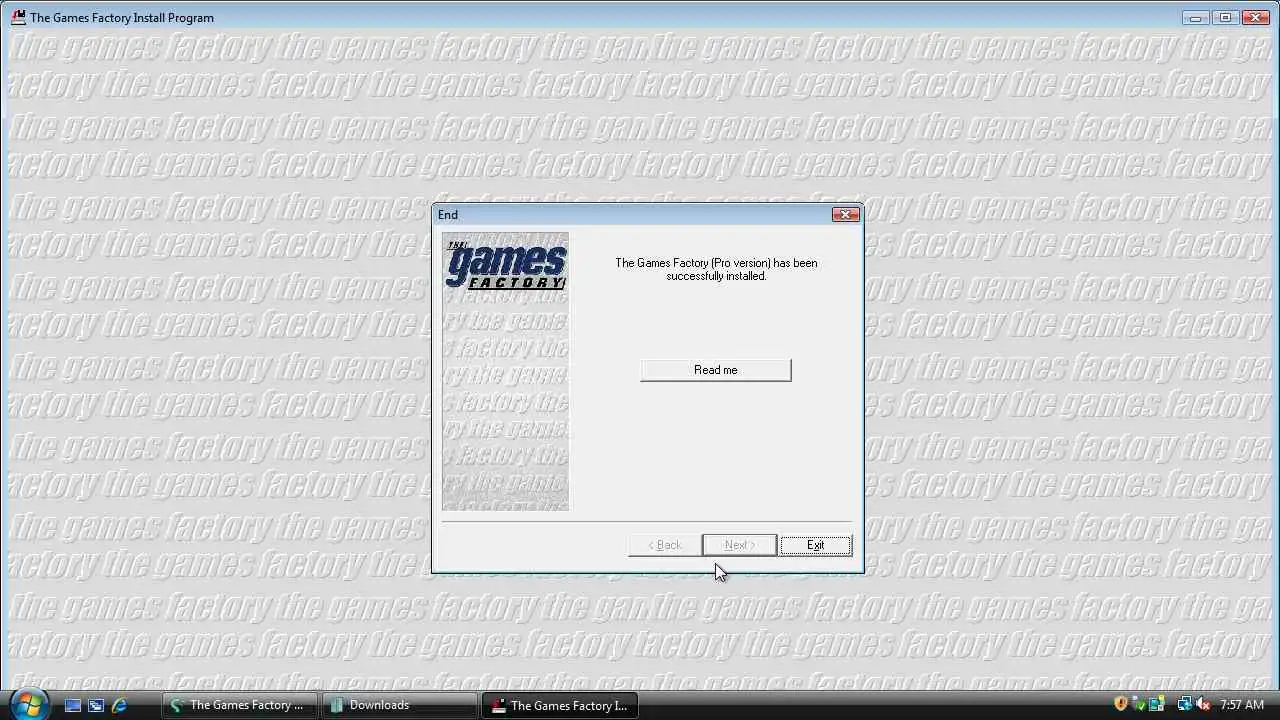Click Exit to finish the installer
Image resolution: width=1280 pixels, height=720 pixels.
click(x=815, y=545)
